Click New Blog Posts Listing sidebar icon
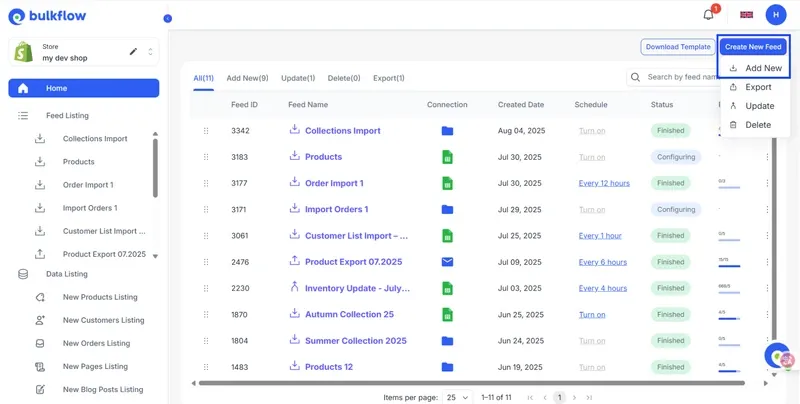This screenshot has width=800, height=404. pos(40,390)
